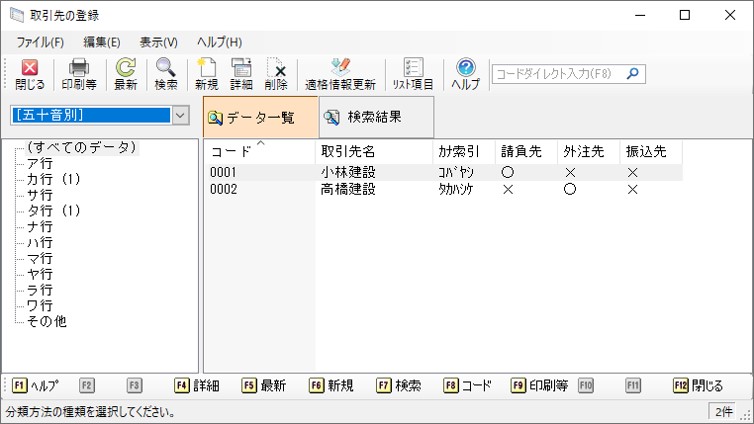This screenshot has height=424, width=754.
Task: Maximize the 取引先の登録 window
Action: 685,15
